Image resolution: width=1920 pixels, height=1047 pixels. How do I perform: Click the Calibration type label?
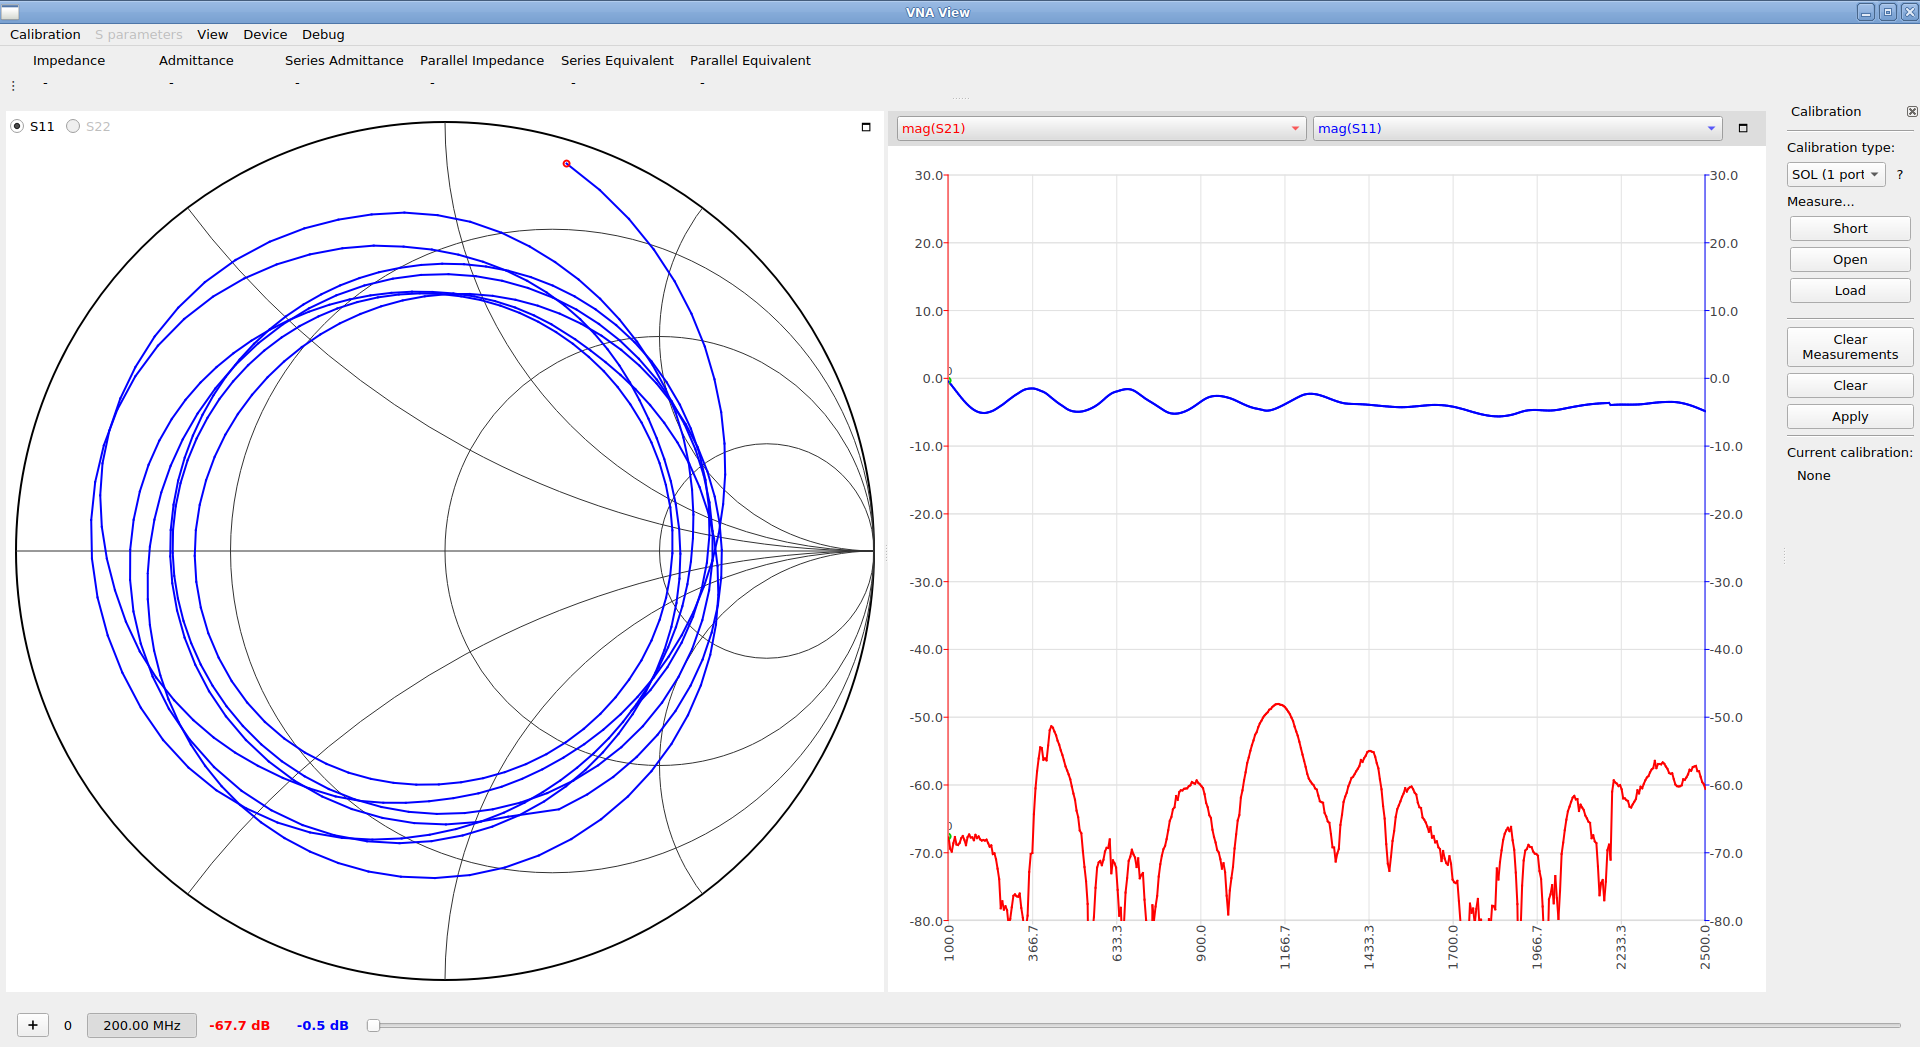coord(1840,147)
